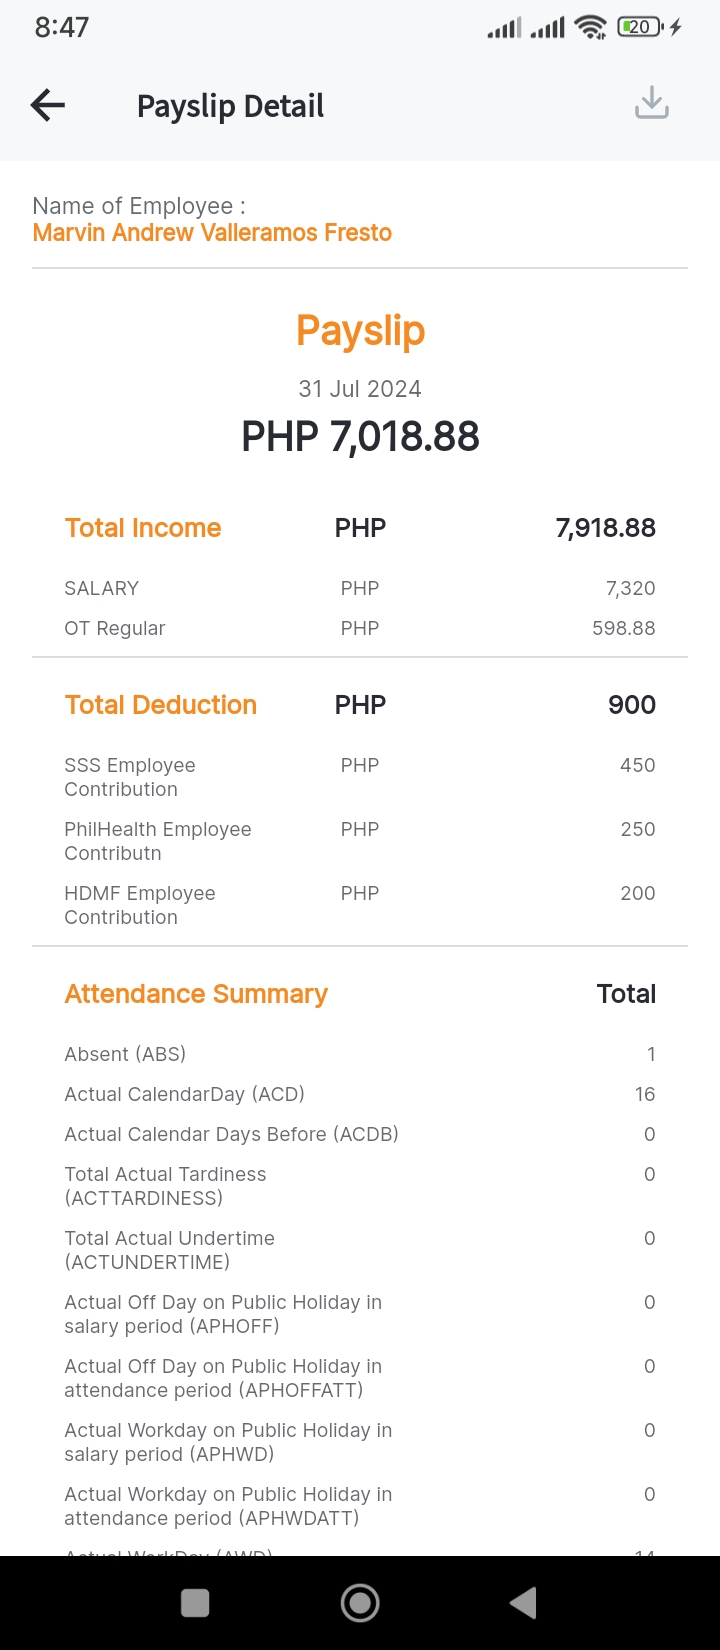Tap the back arrow icon
The image size is (720, 1650).
pos(48,105)
